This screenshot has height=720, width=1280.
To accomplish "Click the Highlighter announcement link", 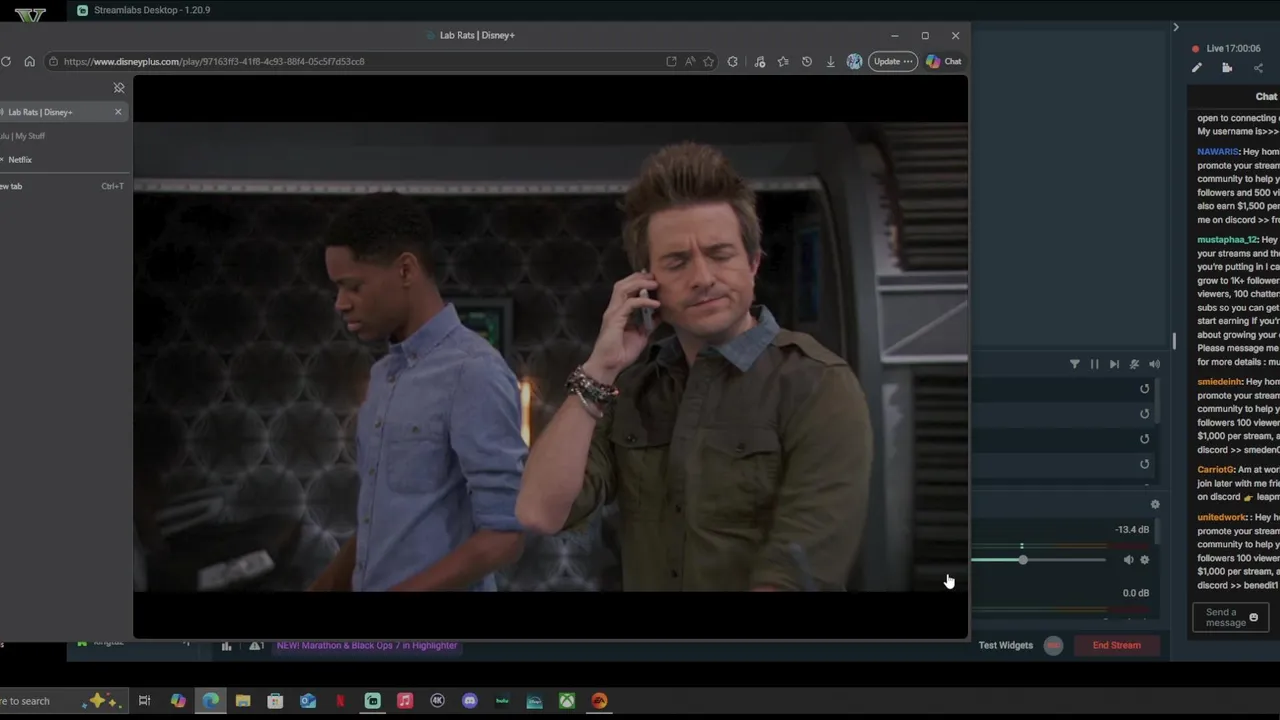I will click(x=367, y=645).
